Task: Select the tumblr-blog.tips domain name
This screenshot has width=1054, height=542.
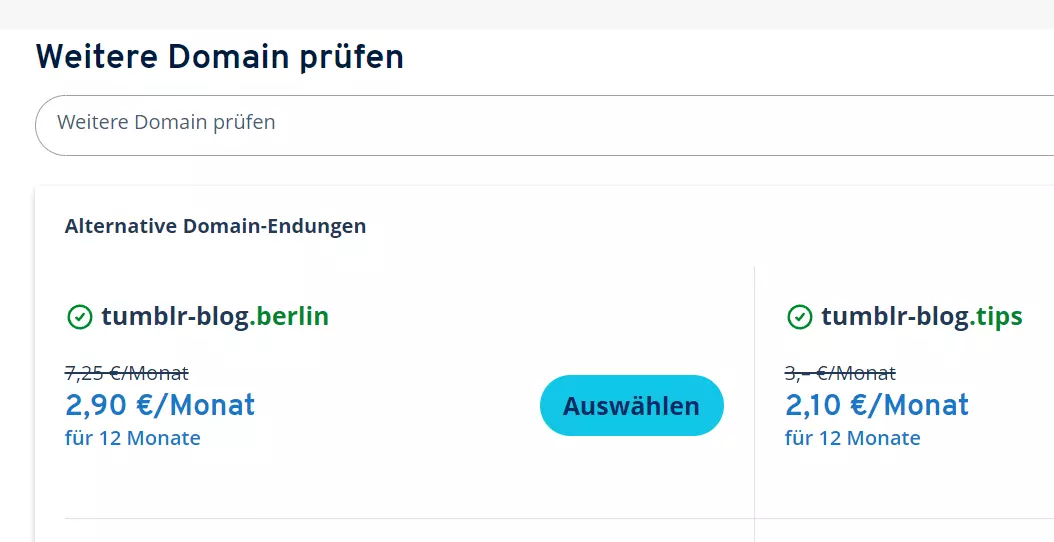Action: 921,317
